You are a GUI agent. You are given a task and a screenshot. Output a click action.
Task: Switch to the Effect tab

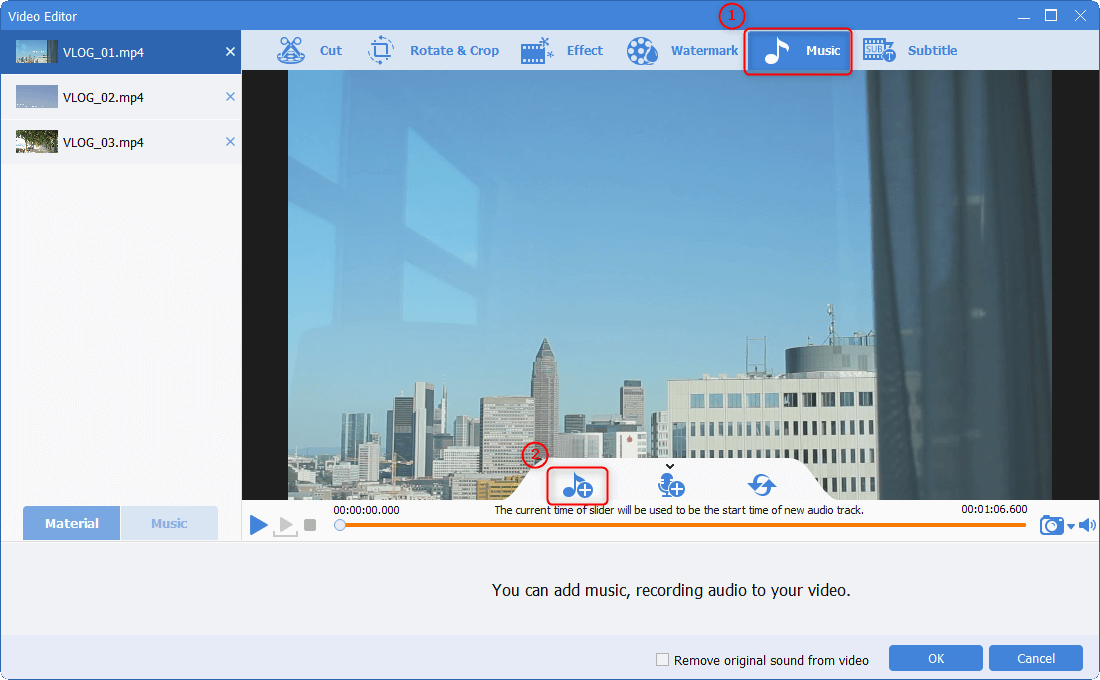point(562,51)
